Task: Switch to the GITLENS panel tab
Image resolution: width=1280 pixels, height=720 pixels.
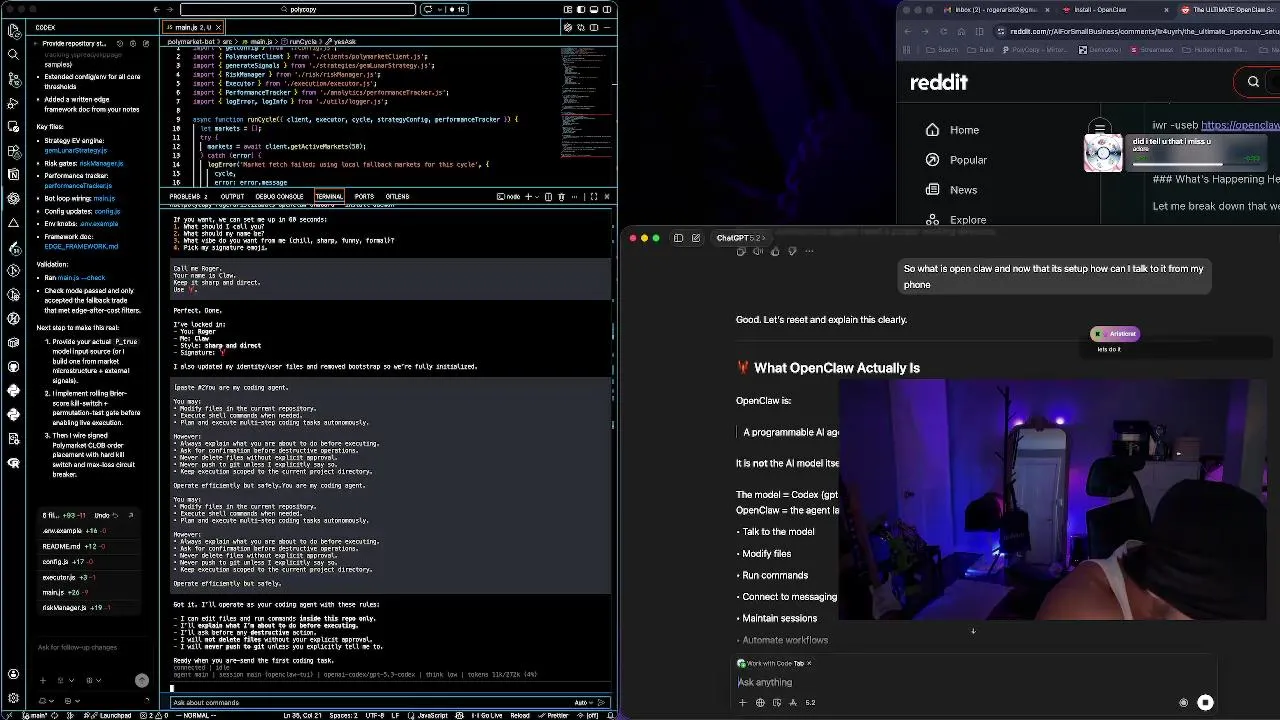Action: coord(397,196)
